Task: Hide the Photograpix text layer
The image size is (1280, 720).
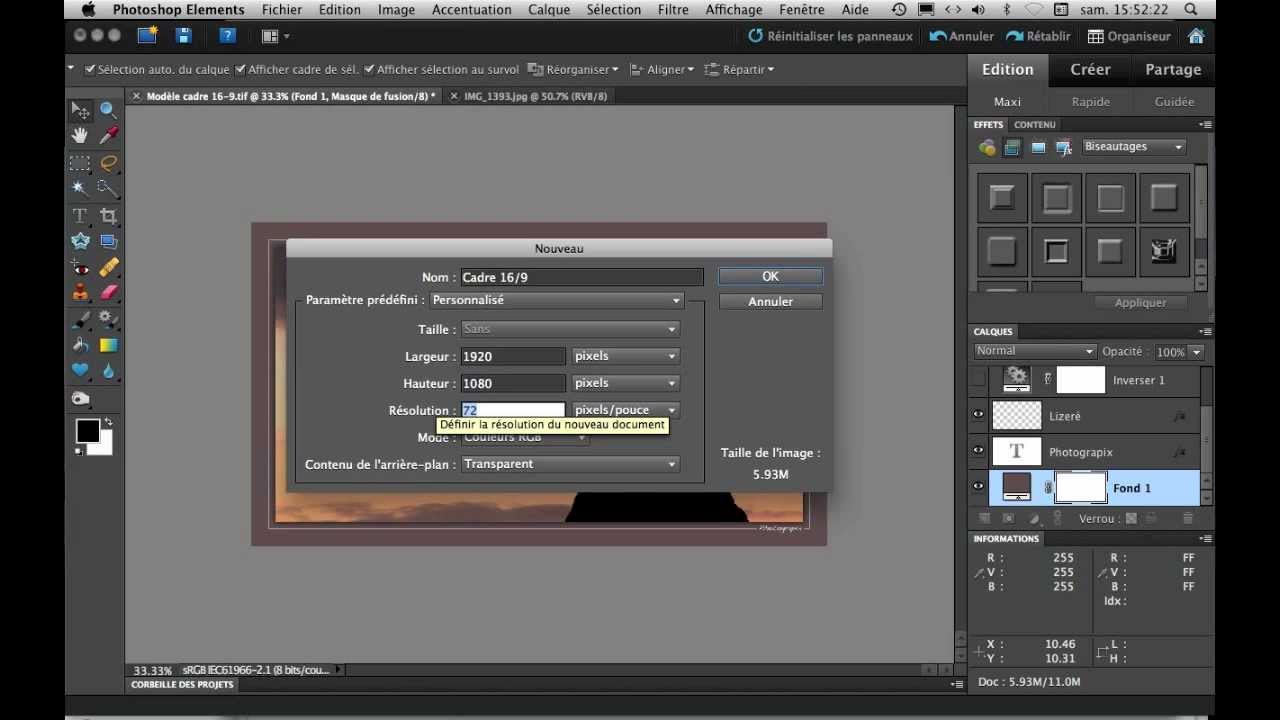Action: pos(978,451)
